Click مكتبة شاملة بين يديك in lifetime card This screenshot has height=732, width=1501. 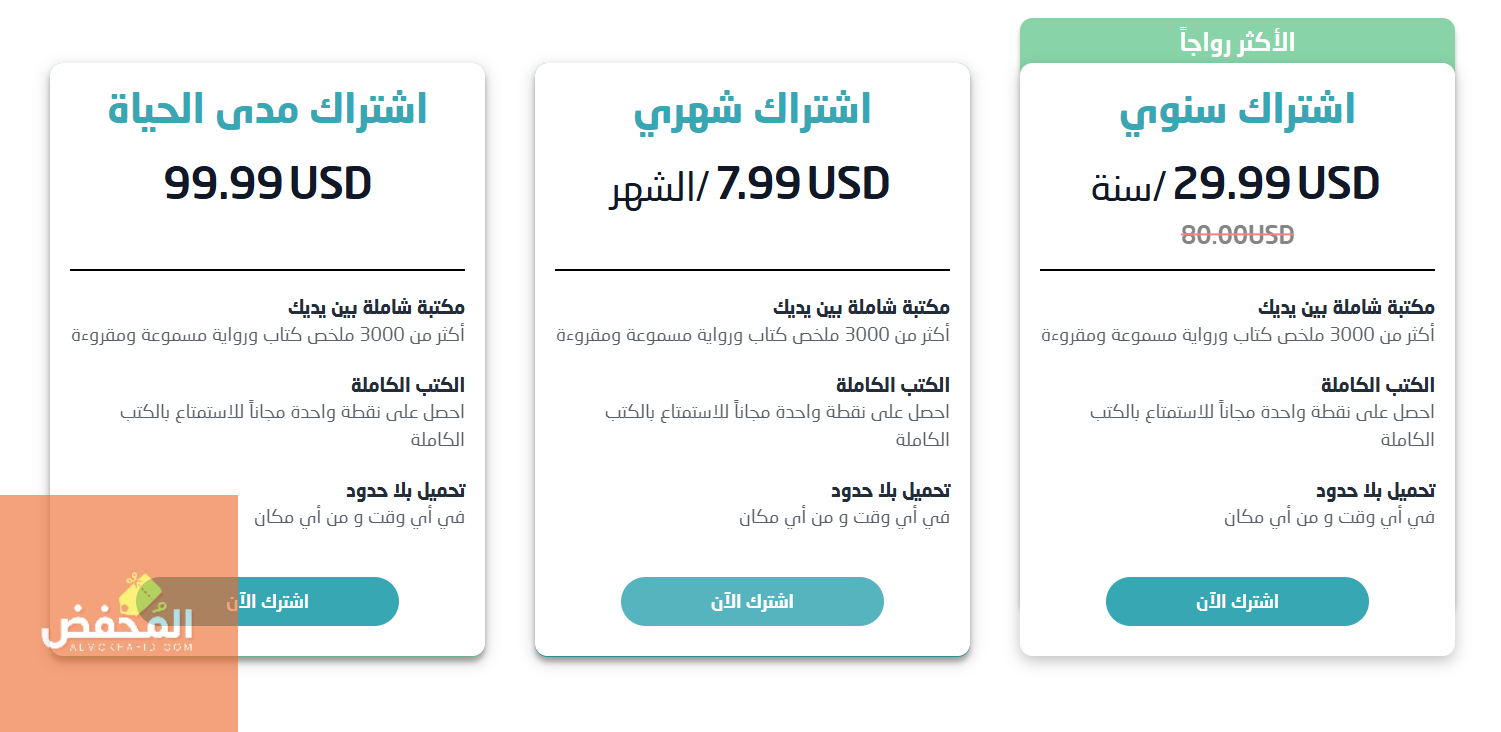[x=376, y=308]
